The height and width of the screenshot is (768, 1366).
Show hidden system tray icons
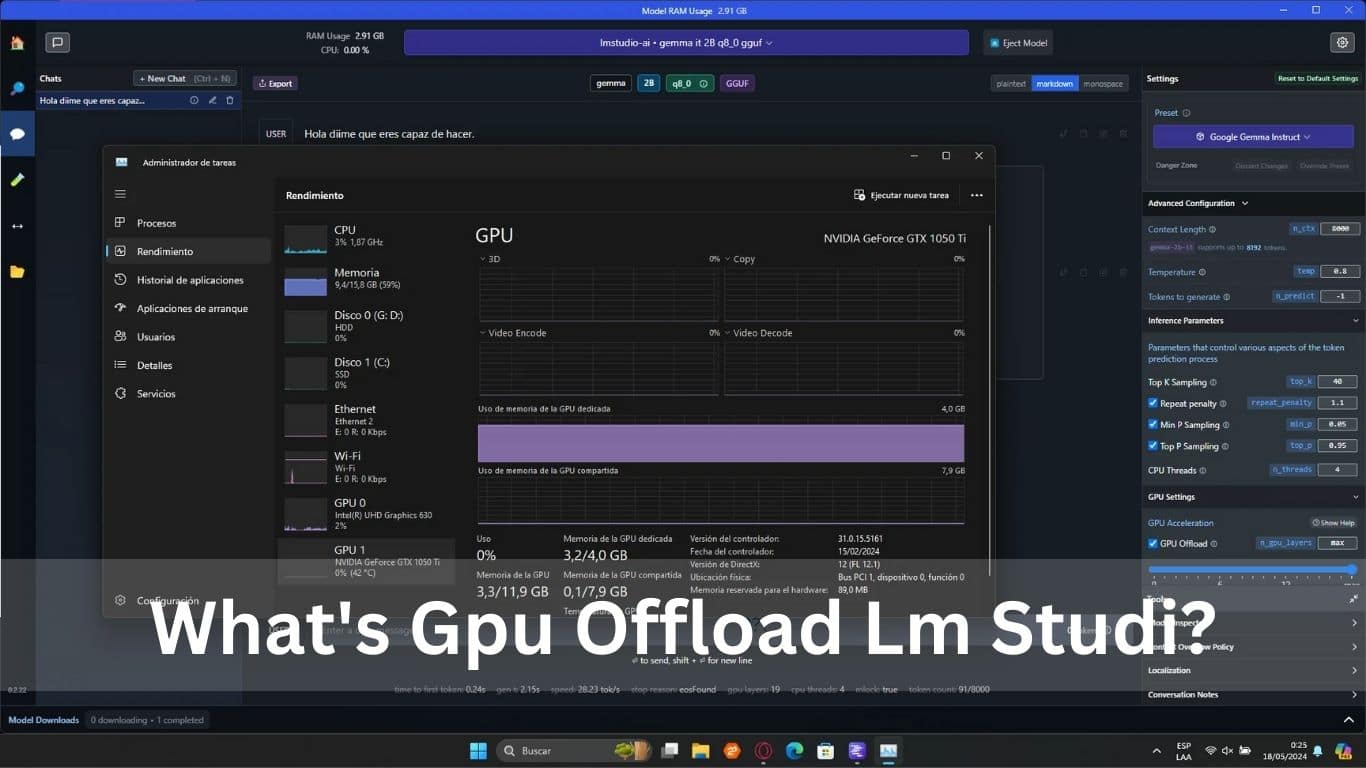[1157, 750]
